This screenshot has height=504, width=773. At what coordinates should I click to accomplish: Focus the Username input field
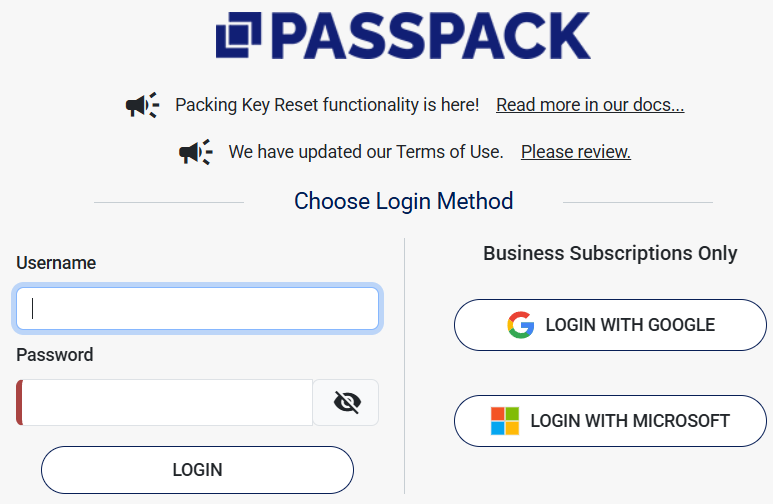pos(197,309)
